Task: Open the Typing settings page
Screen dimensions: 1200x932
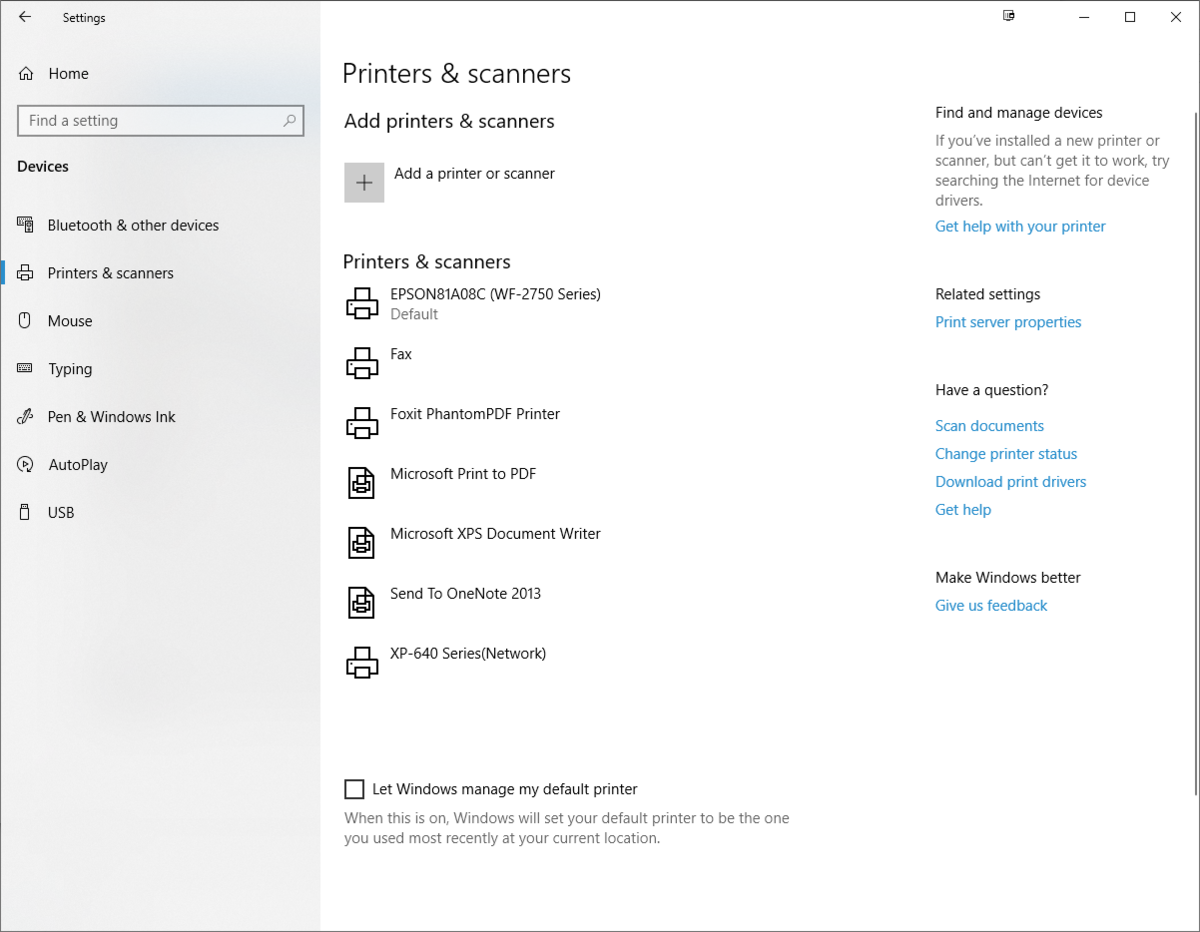Action: click(70, 370)
